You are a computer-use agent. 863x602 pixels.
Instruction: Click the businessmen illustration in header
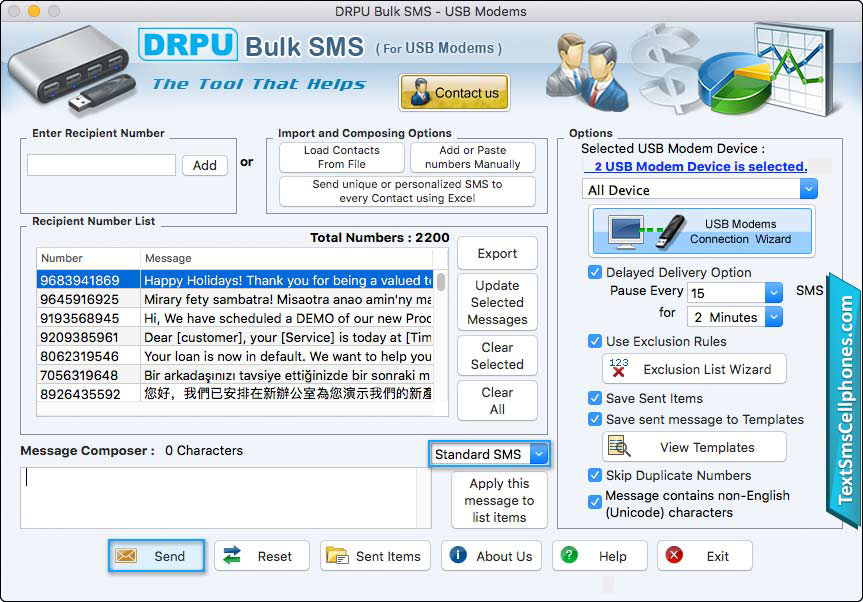[x=587, y=72]
